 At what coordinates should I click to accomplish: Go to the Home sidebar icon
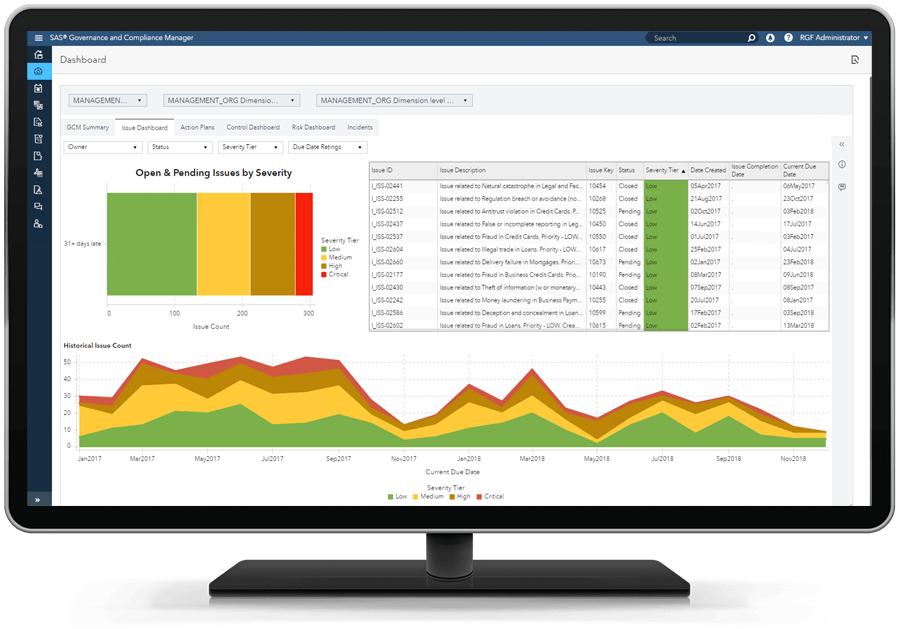tap(38, 55)
